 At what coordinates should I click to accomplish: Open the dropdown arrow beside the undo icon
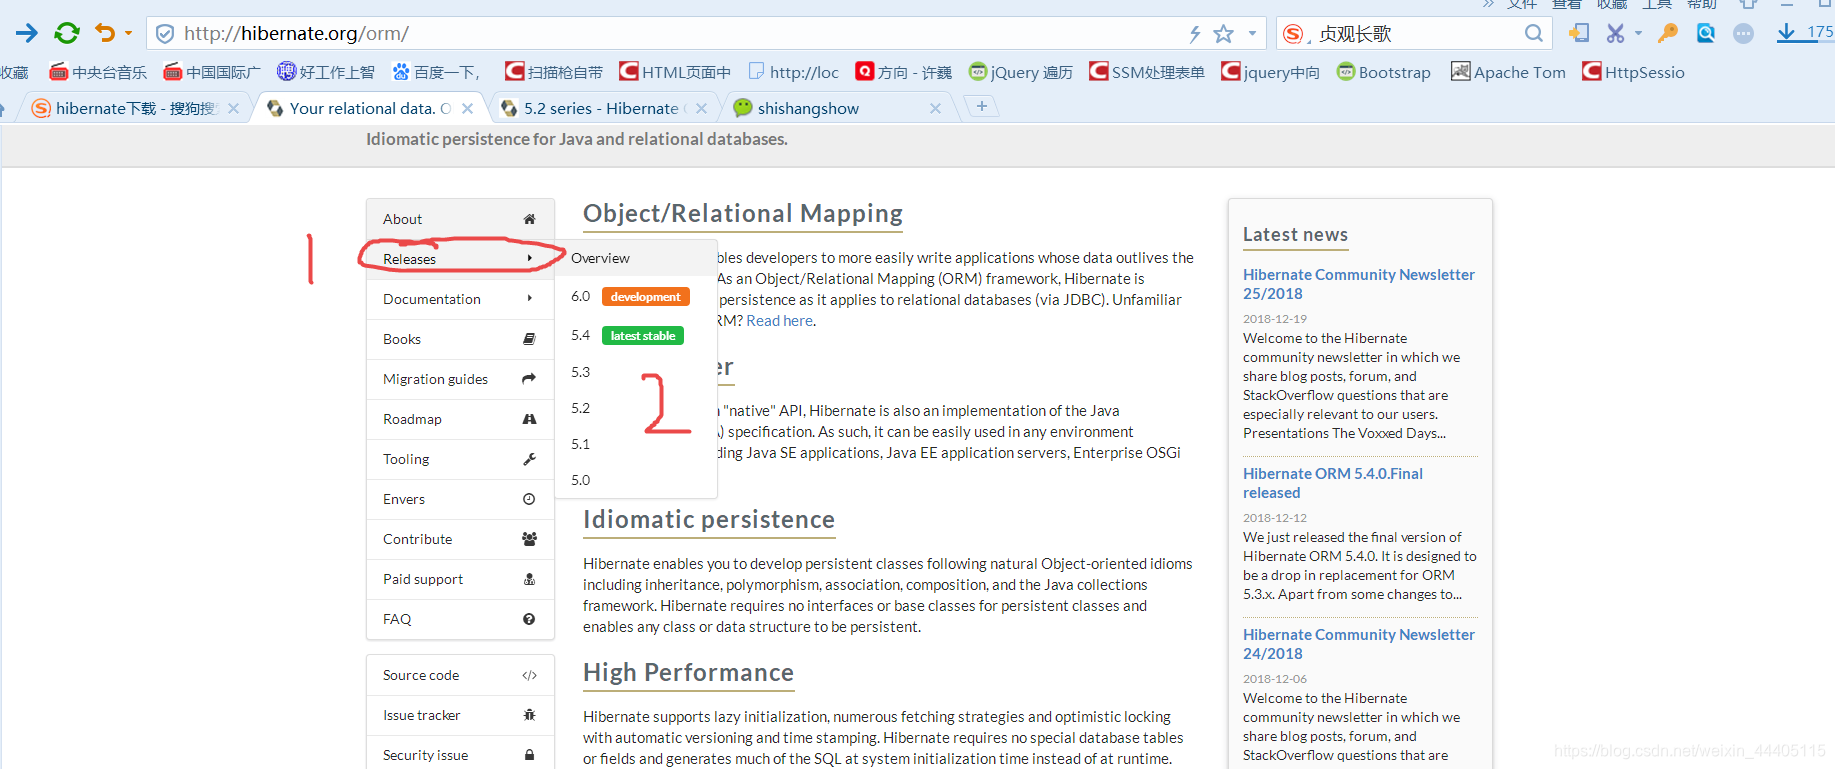(x=128, y=33)
